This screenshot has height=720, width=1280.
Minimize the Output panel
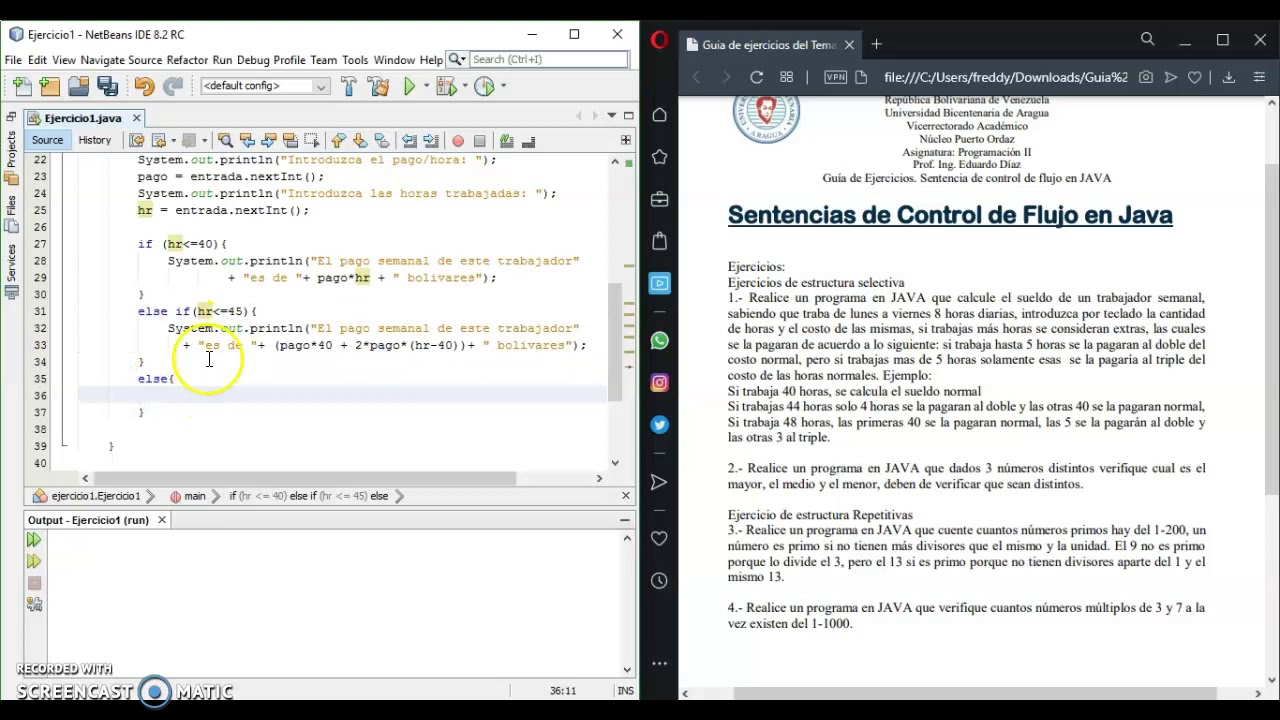625,520
